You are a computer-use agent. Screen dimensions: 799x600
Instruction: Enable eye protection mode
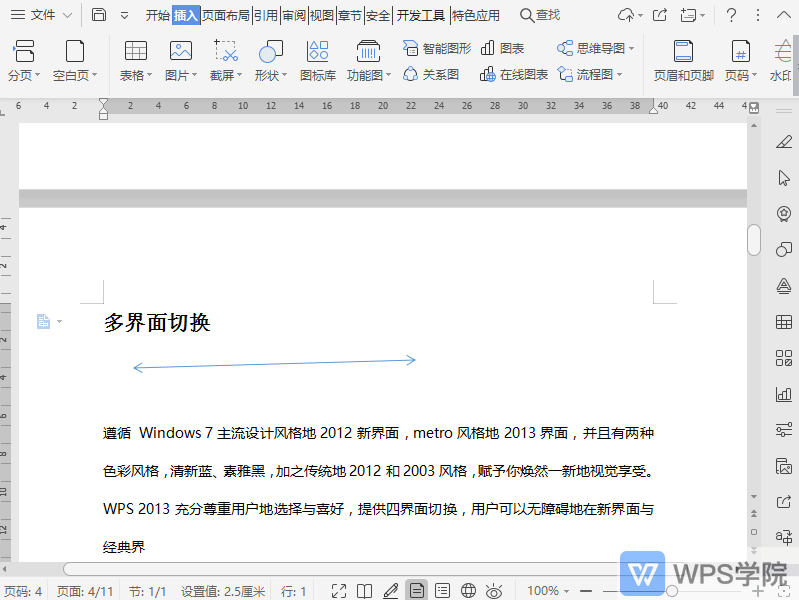493,591
